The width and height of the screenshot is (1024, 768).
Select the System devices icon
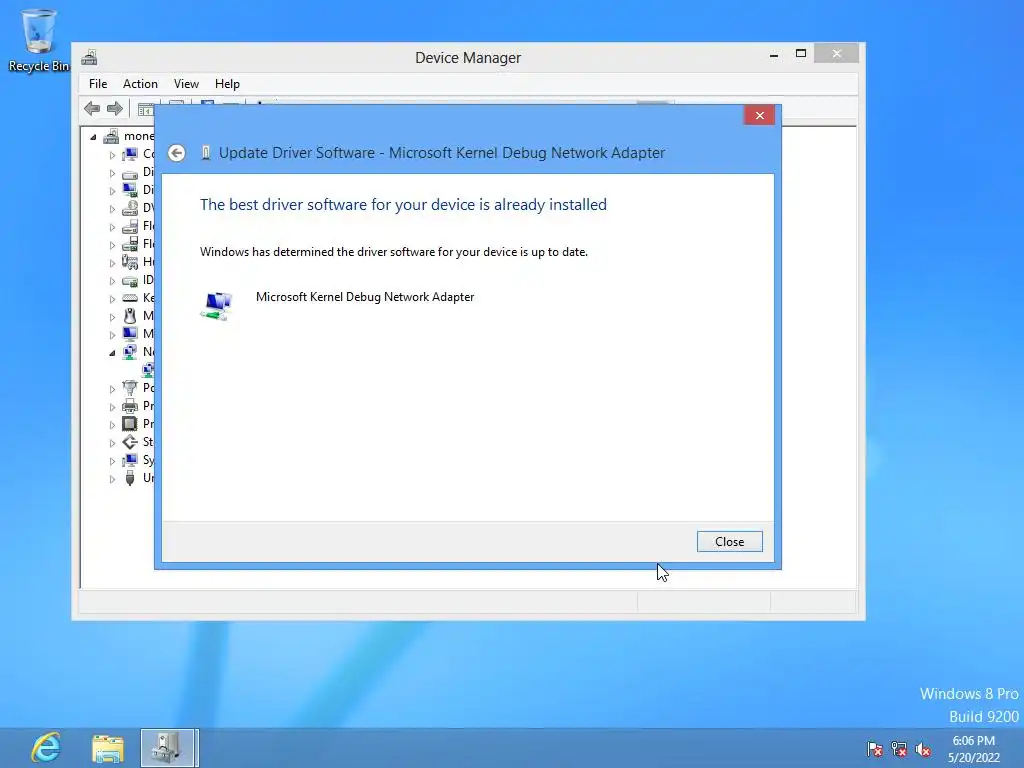click(131, 460)
